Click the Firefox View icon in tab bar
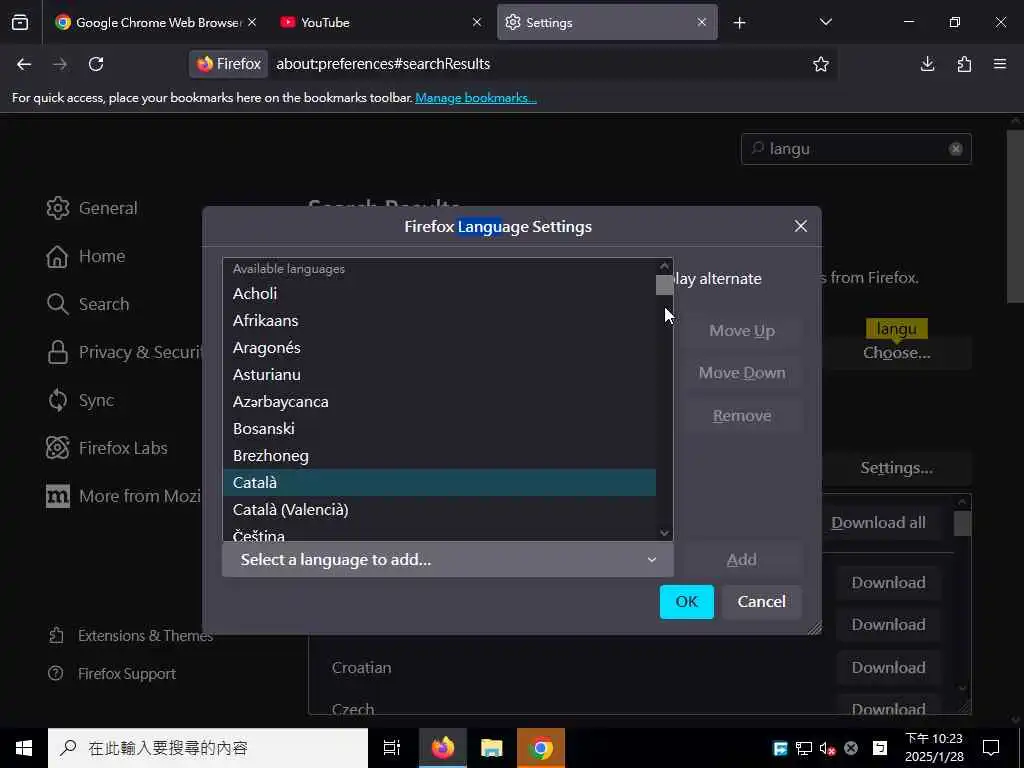Screen dimensions: 1024x768 click(x=20, y=22)
